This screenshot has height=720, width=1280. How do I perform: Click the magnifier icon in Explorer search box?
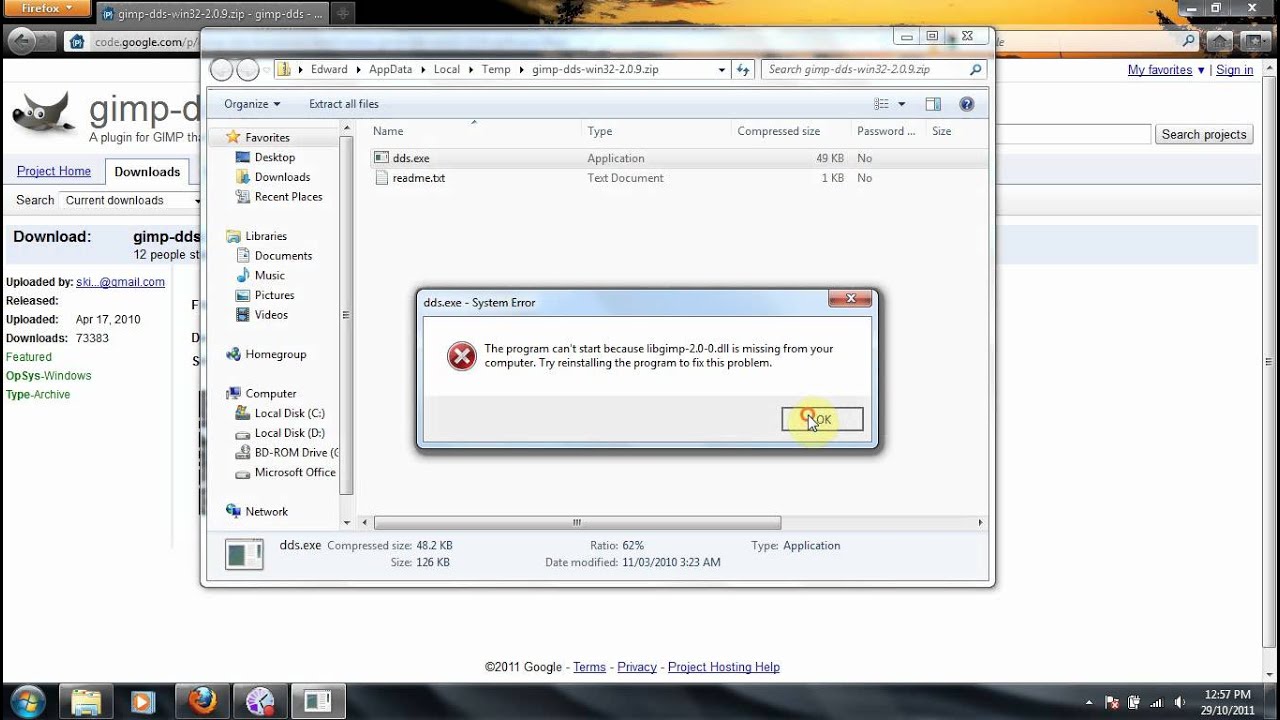[x=976, y=69]
